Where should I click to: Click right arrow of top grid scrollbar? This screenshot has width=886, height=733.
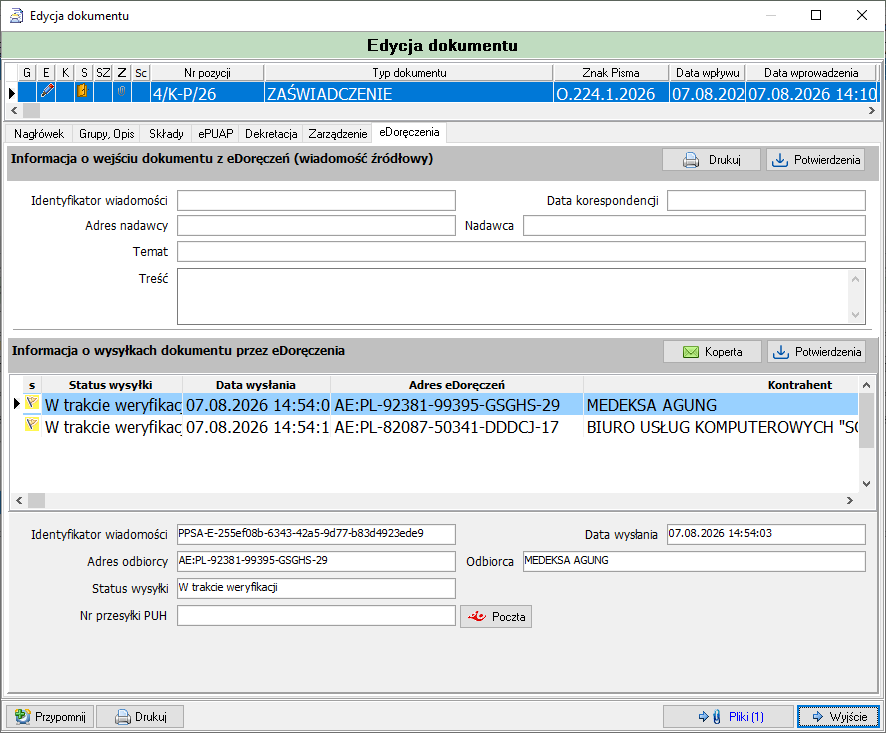pos(871,111)
